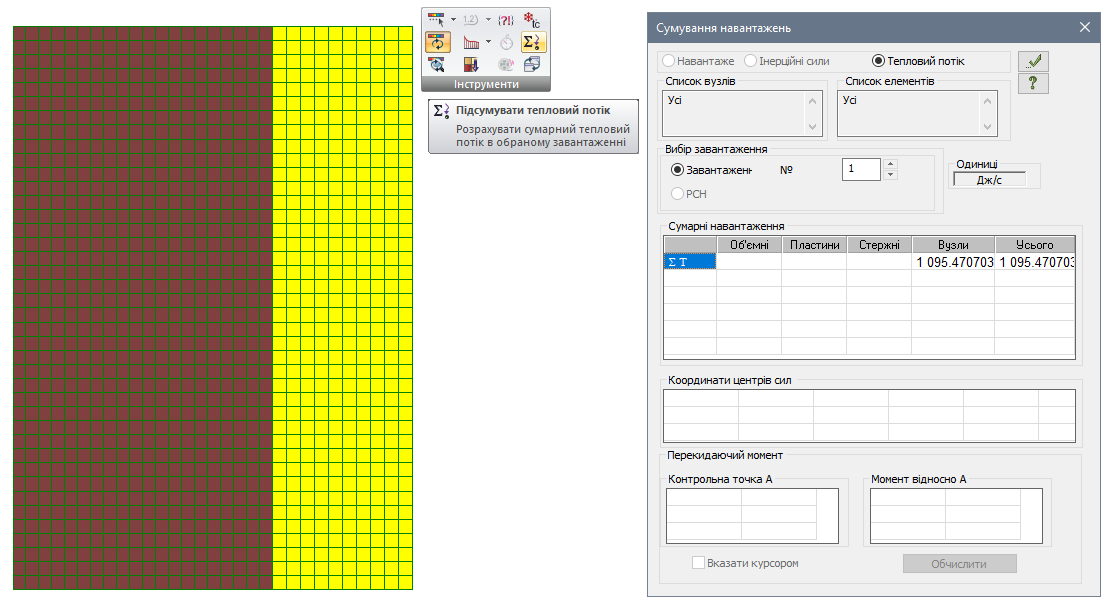Toggle the Вказати курсором checkbox

click(699, 563)
